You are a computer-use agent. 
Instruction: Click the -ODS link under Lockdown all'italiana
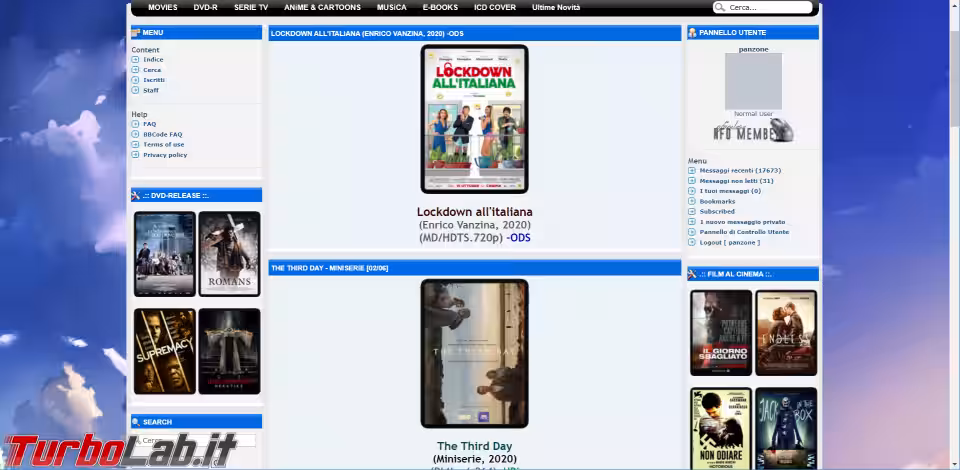tap(519, 237)
